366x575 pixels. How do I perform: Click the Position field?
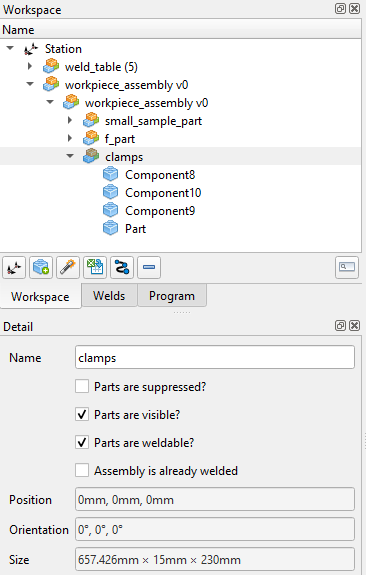pyautogui.click(x=215, y=499)
